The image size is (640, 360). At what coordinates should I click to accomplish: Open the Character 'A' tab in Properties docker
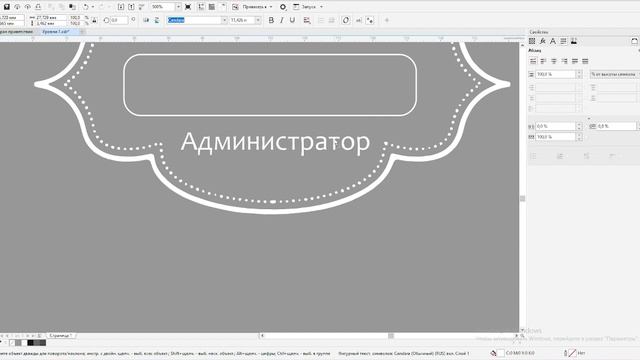point(553,41)
